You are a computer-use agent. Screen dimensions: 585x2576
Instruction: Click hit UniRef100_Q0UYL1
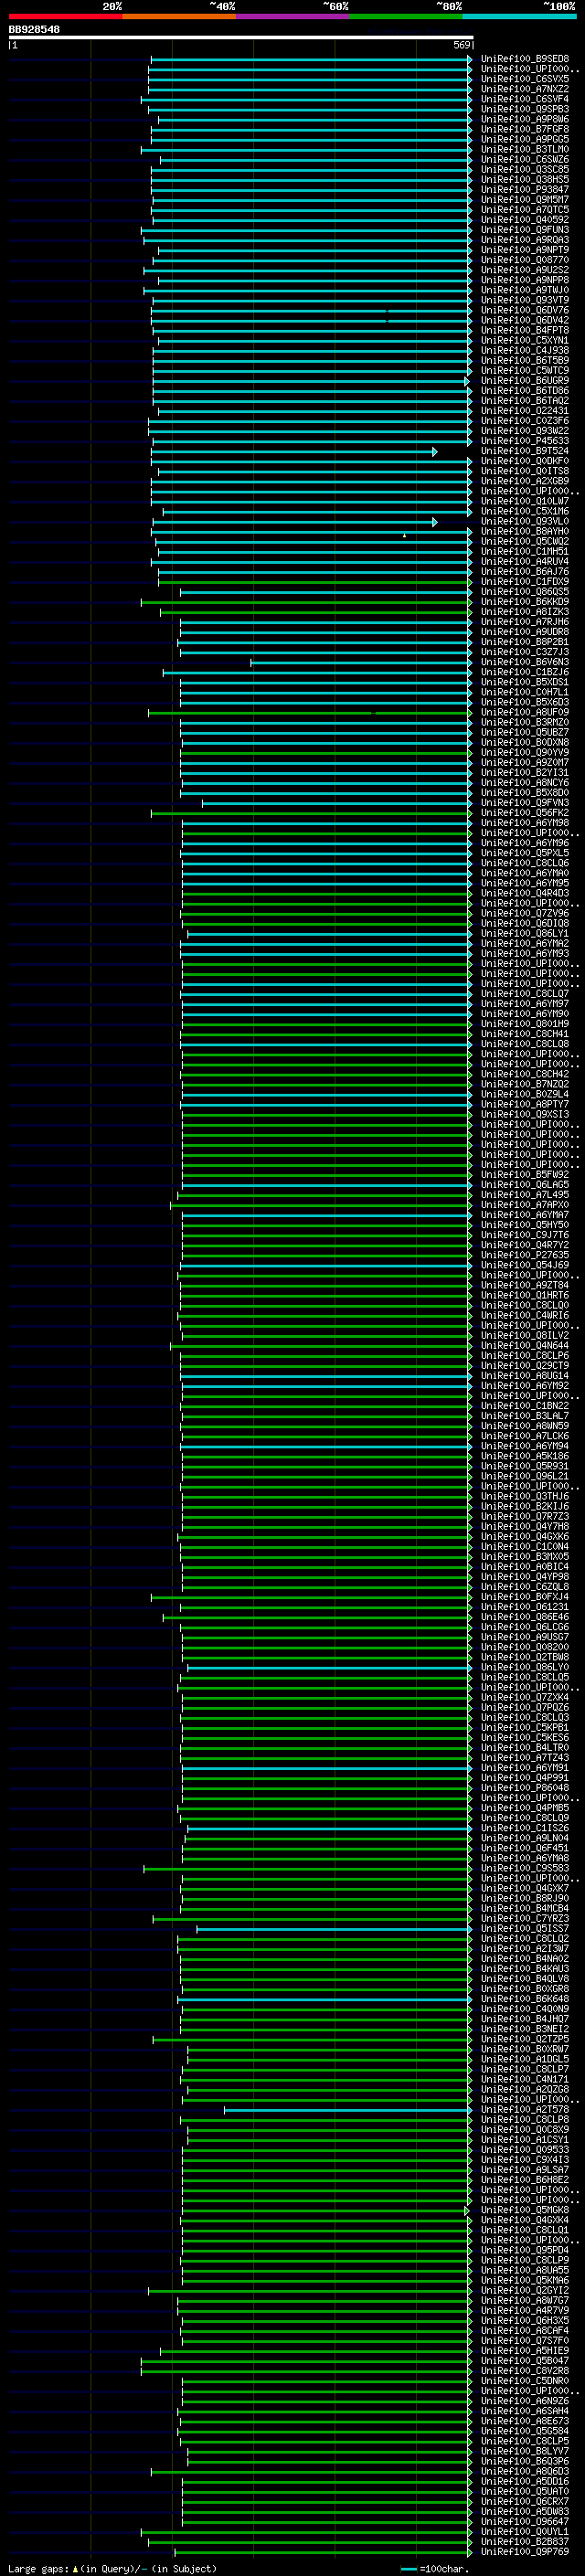[x=524, y=2532]
